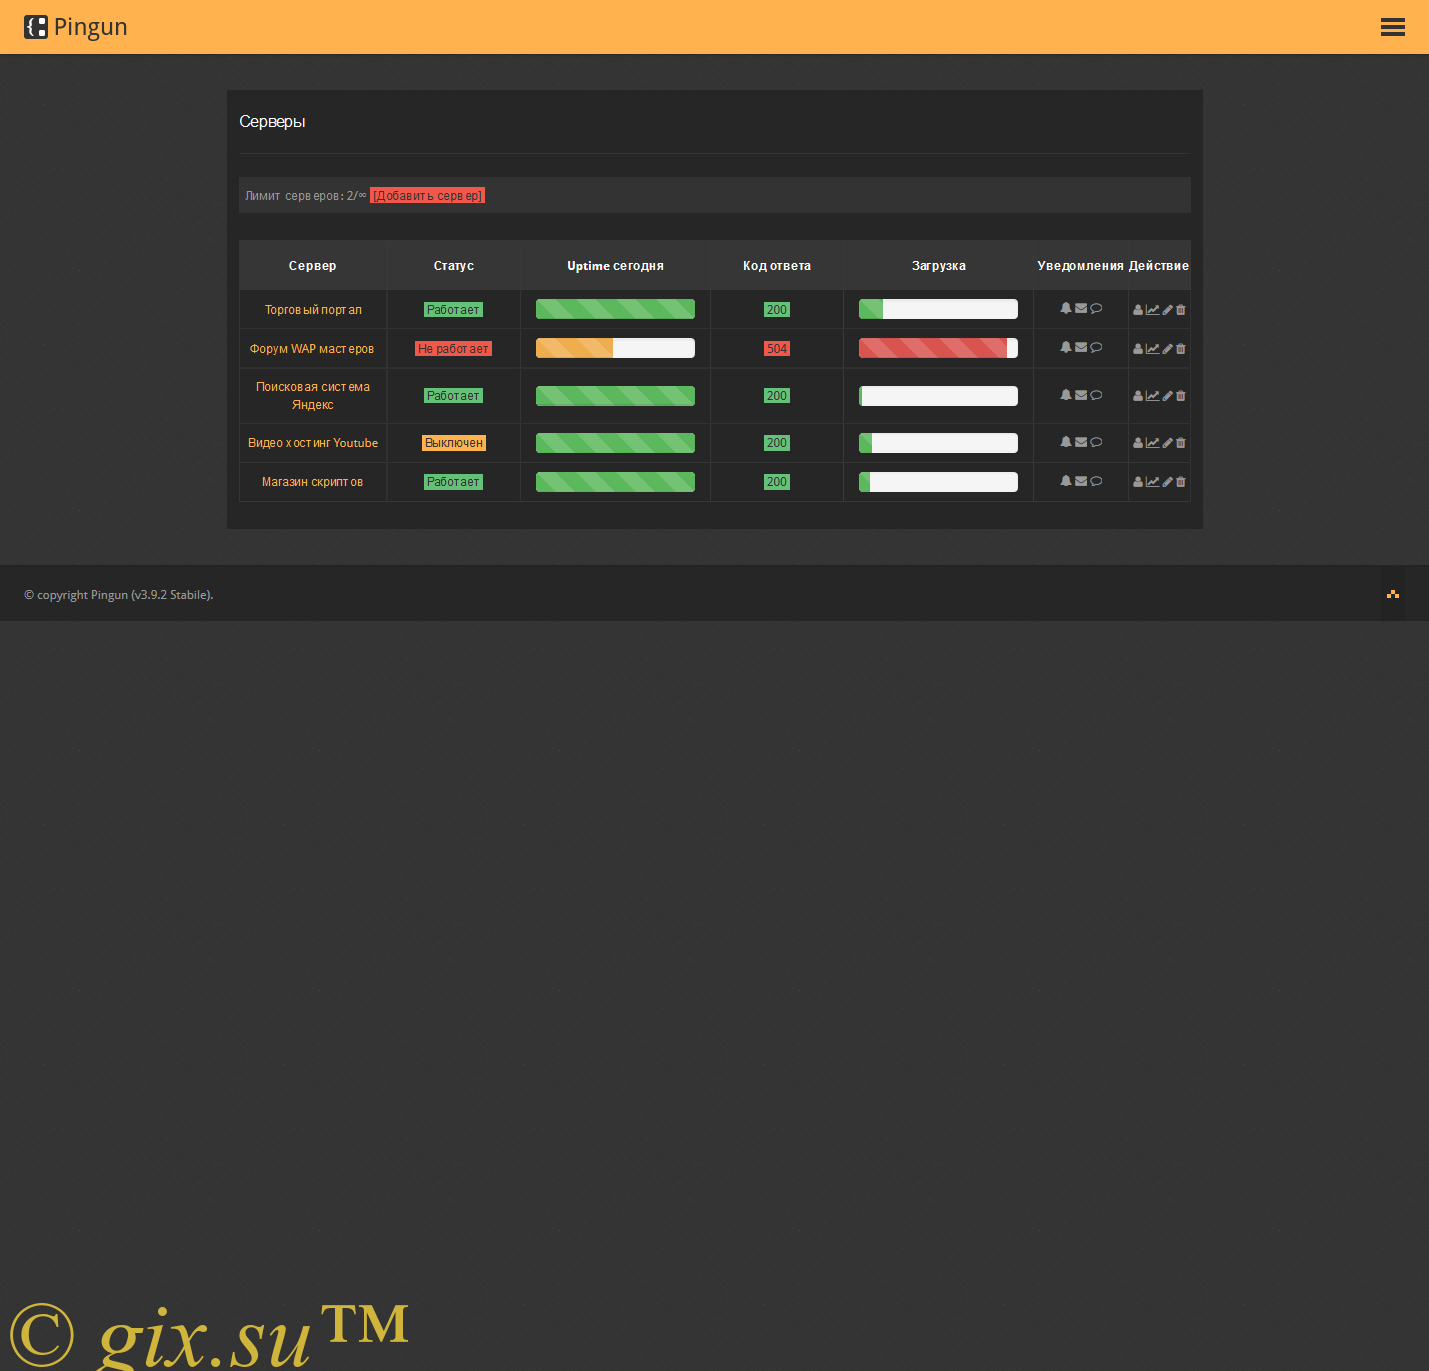Click the copyright Pingun v3.9.2 Stabile footer text
This screenshot has width=1429, height=1371.
(119, 595)
